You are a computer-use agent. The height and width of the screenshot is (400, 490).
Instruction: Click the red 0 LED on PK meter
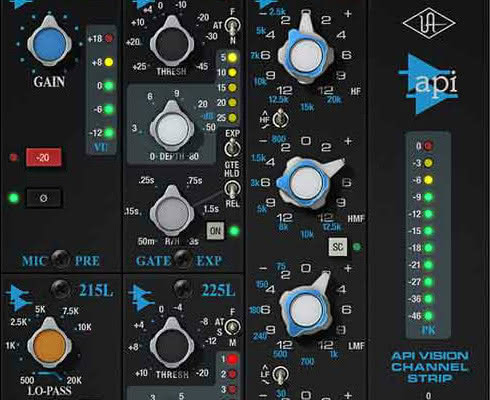[428, 146]
